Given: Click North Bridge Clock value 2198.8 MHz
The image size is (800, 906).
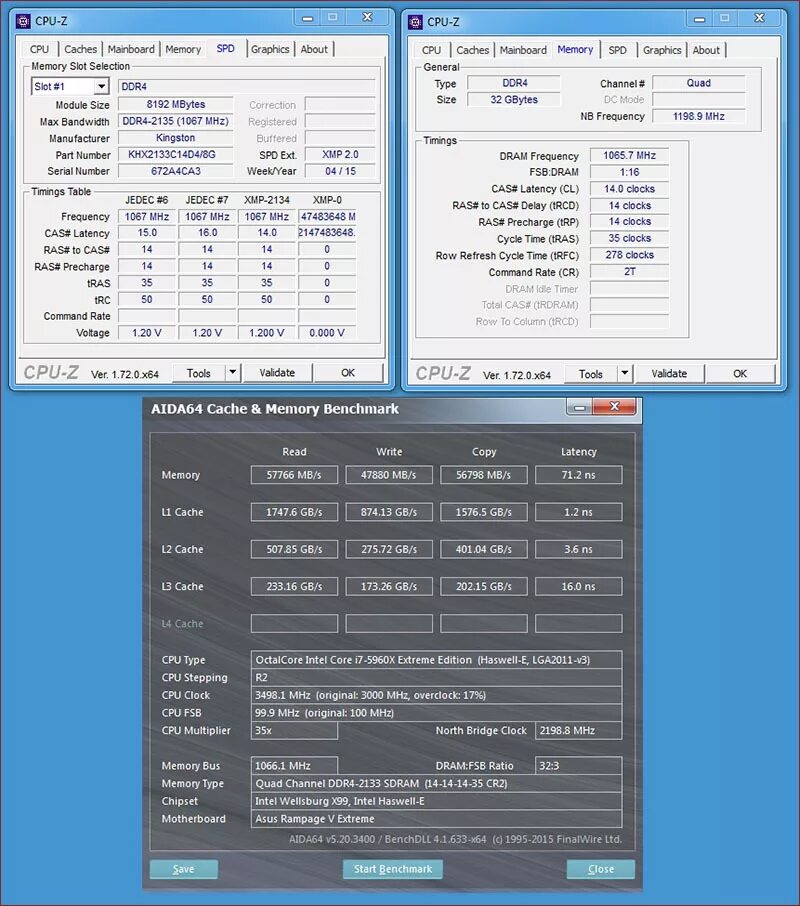Looking at the screenshot, I should (578, 730).
